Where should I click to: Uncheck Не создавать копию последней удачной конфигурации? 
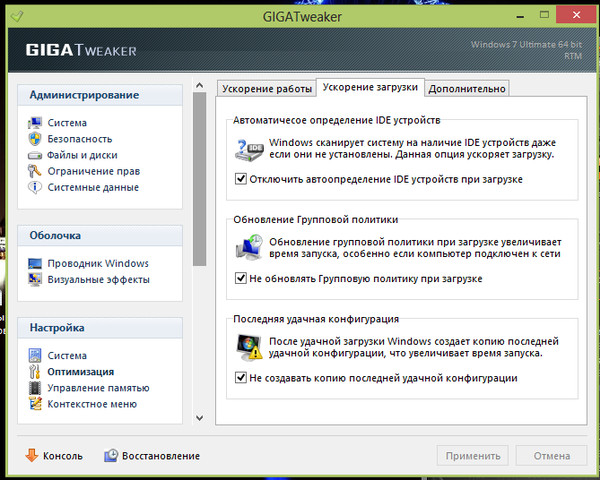pyautogui.click(x=241, y=377)
